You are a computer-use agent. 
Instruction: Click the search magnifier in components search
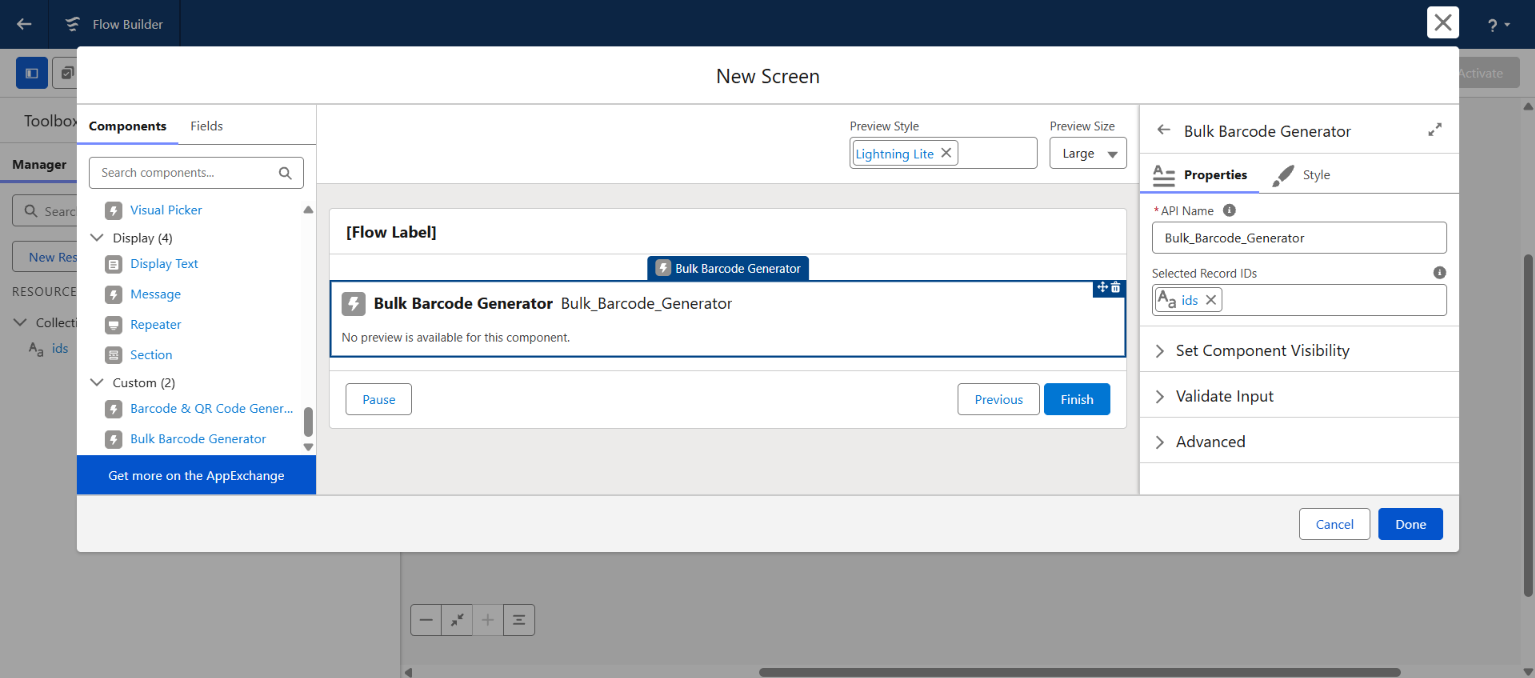285,173
